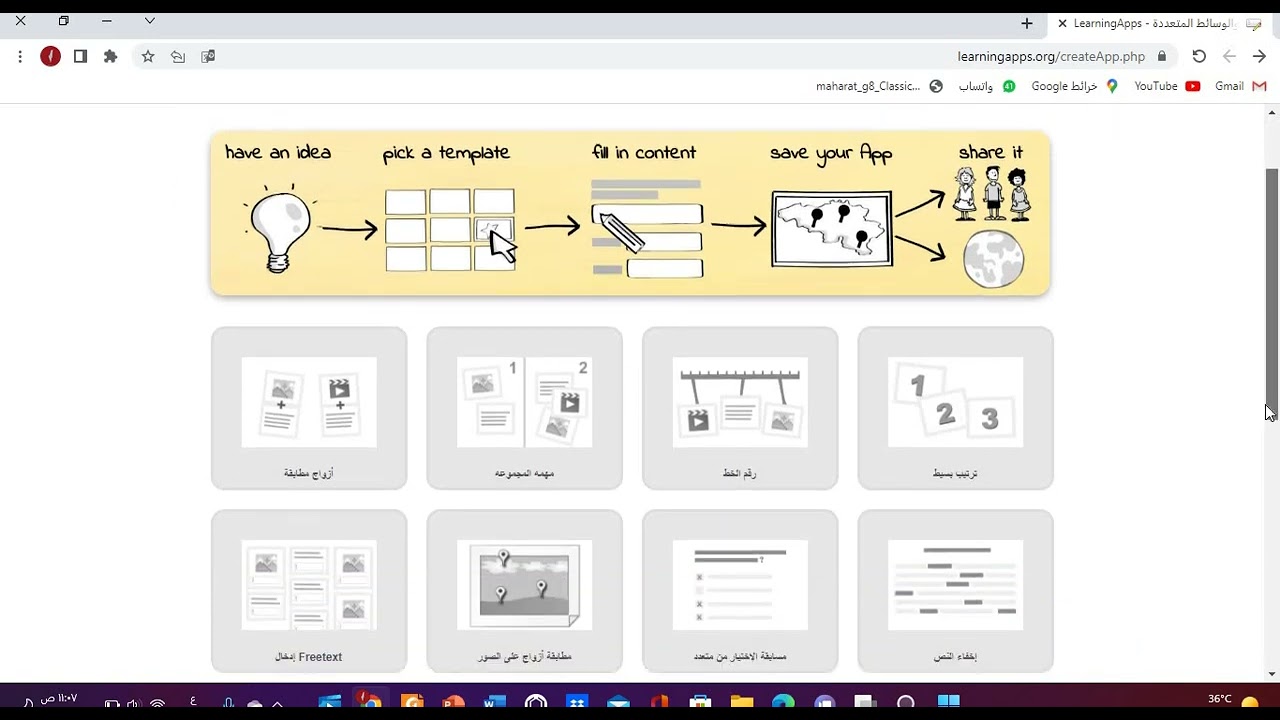1280x720 pixels.
Task: Choose the مسابقة الاختيار من متعدد quiz template
Action: 740,591
